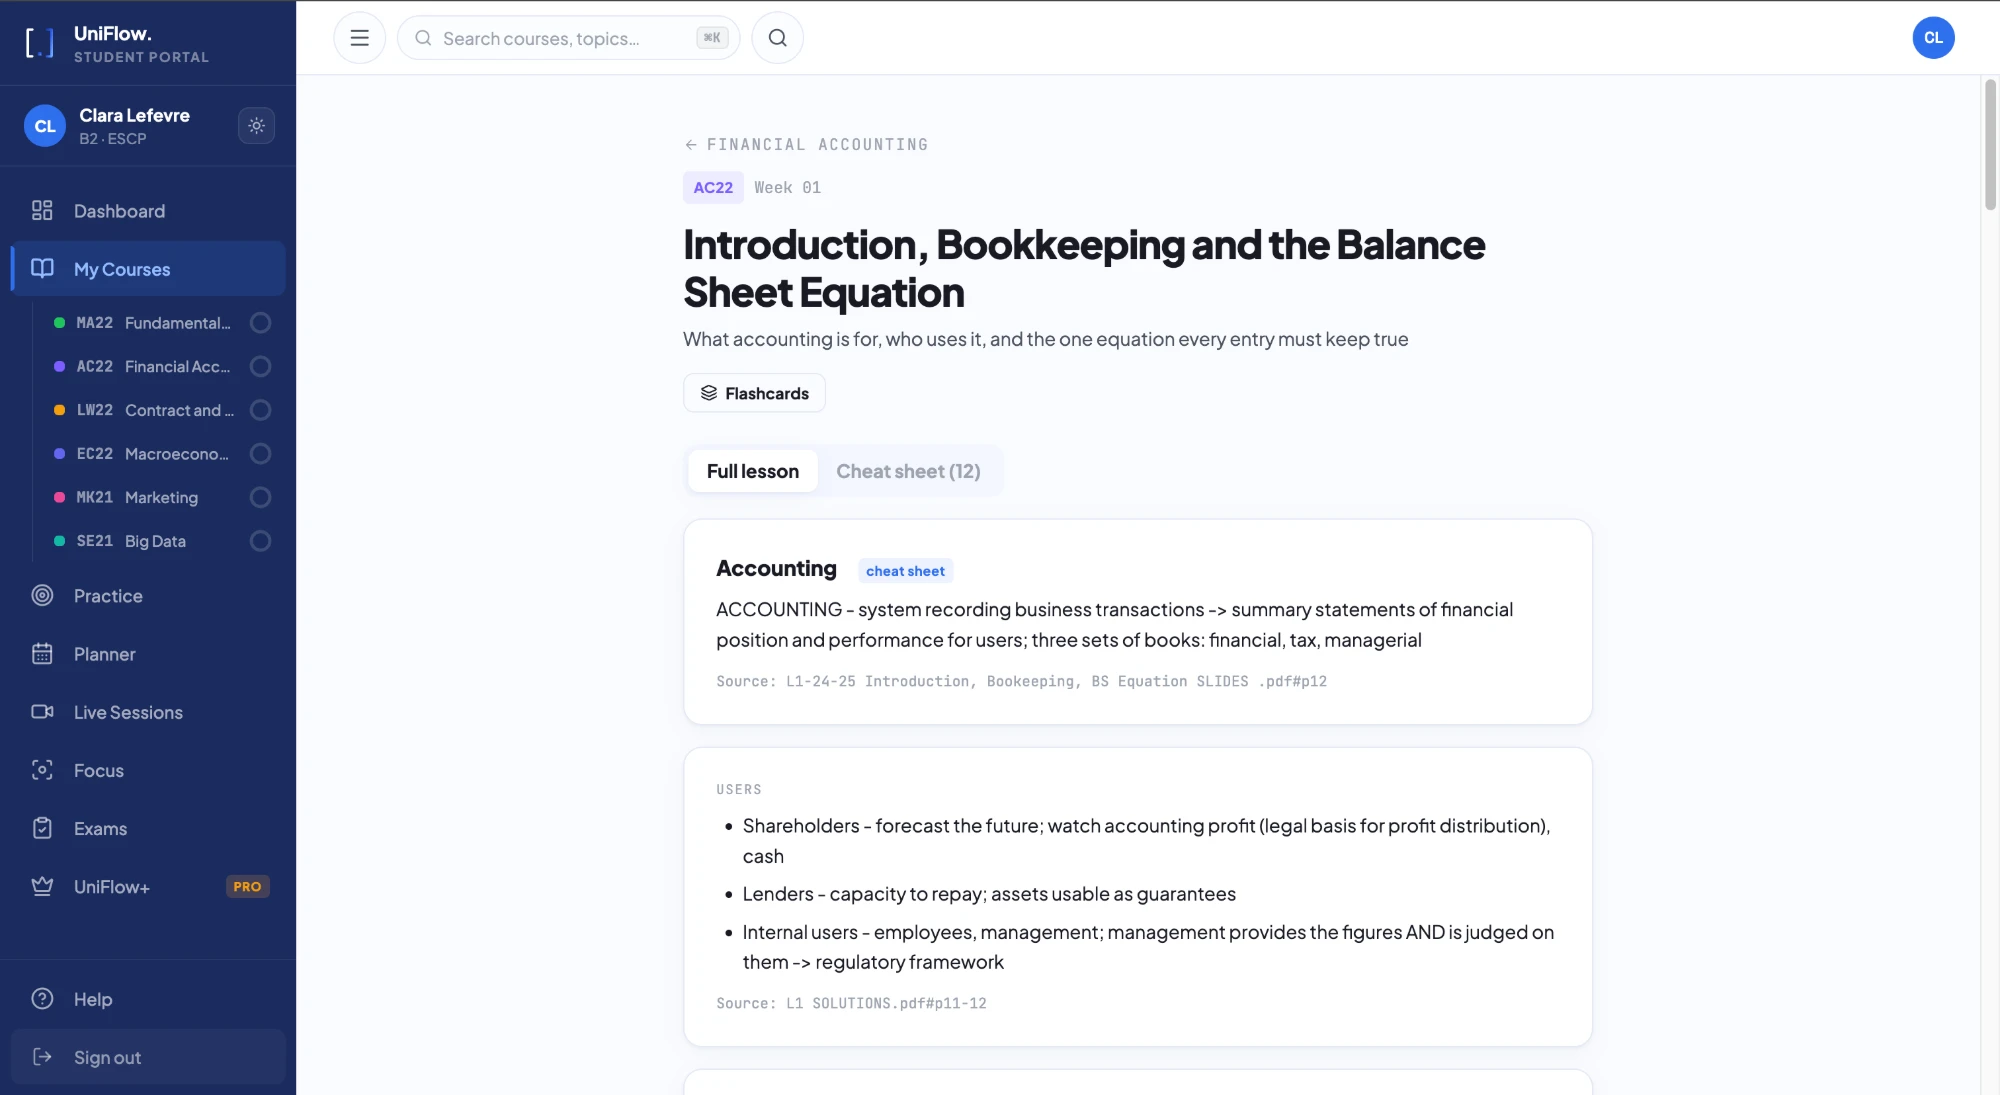Viewport: 2000px width, 1095px height.
Task: Click the cheat sheet badge beside Accounting
Action: pos(905,571)
